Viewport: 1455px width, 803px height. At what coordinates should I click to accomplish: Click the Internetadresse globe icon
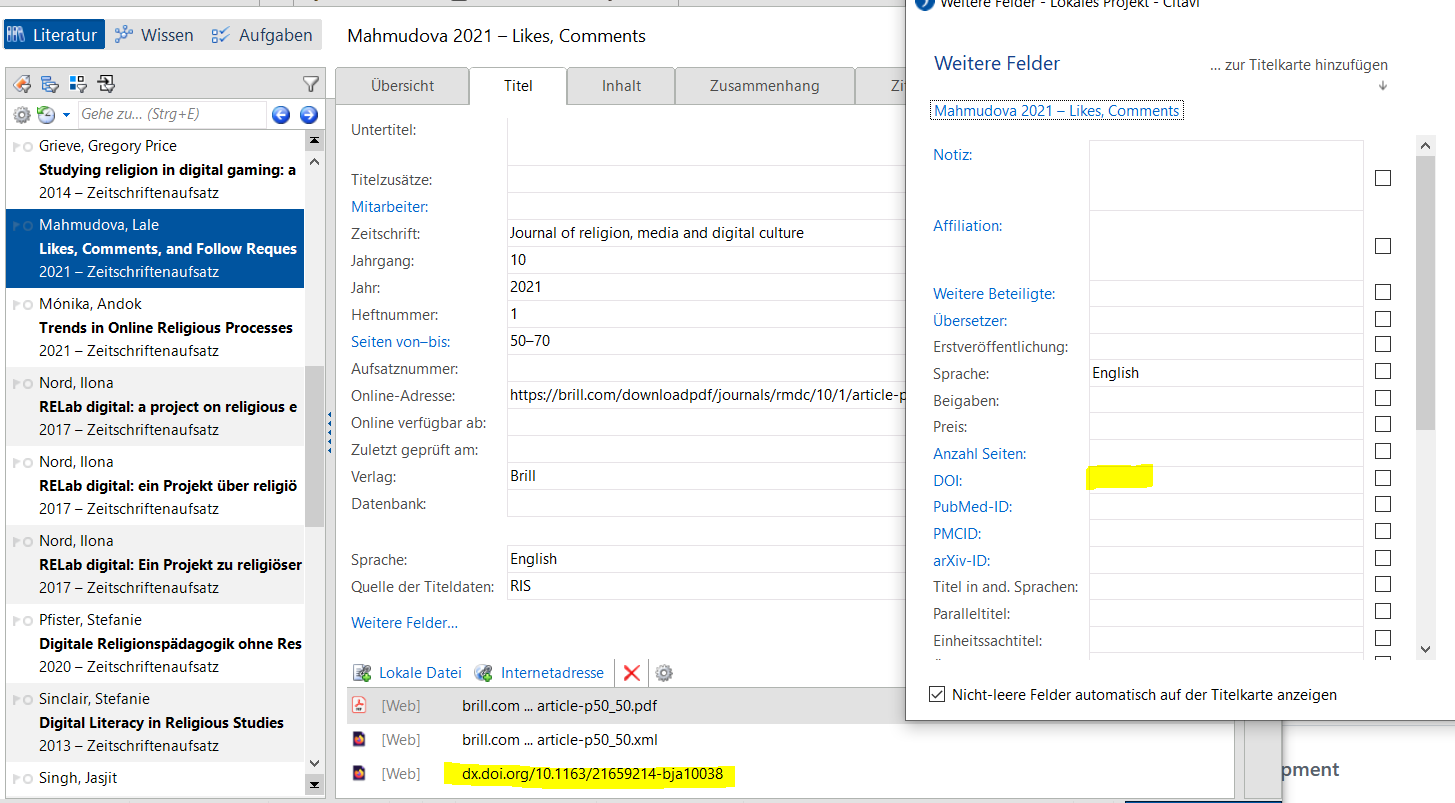(483, 673)
